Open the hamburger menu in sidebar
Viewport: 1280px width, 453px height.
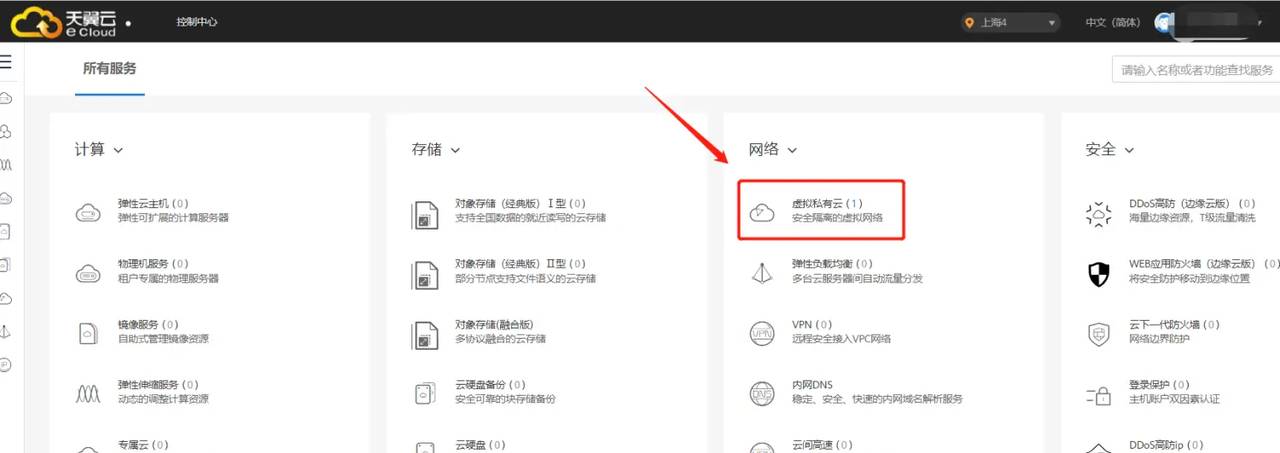pos(6,62)
